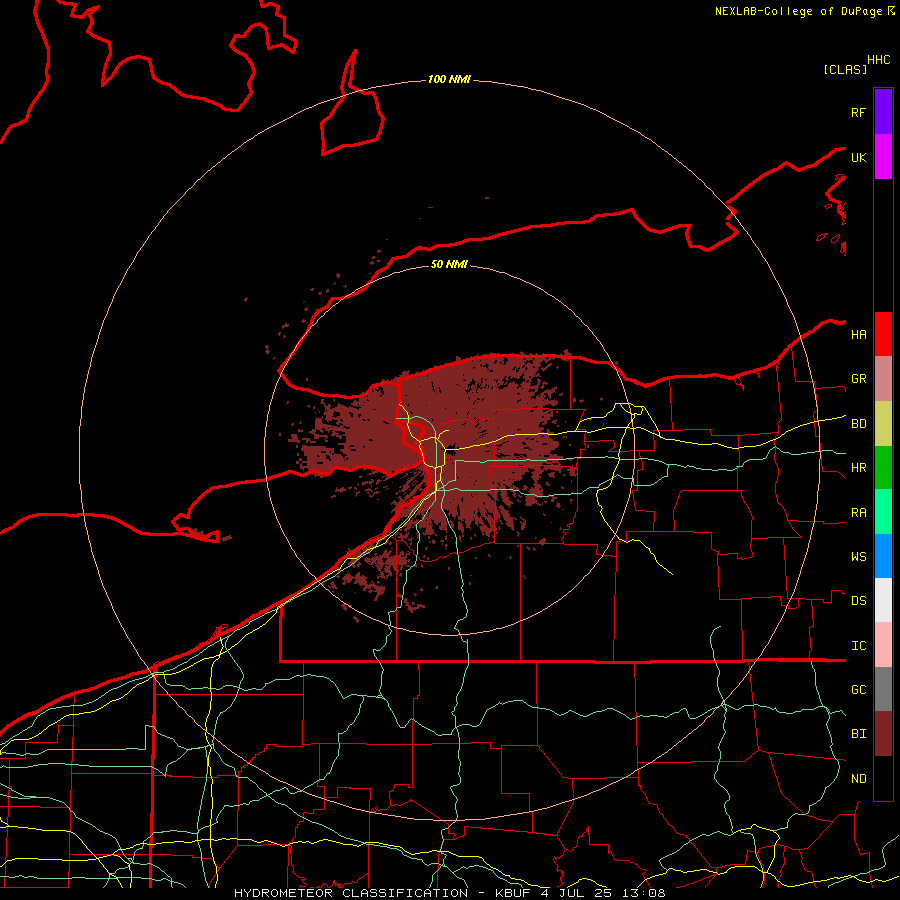Image resolution: width=900 pixels, height=900 pixels.
Task: Select the light pink IC legend swatch
Action: click(883, 645)
